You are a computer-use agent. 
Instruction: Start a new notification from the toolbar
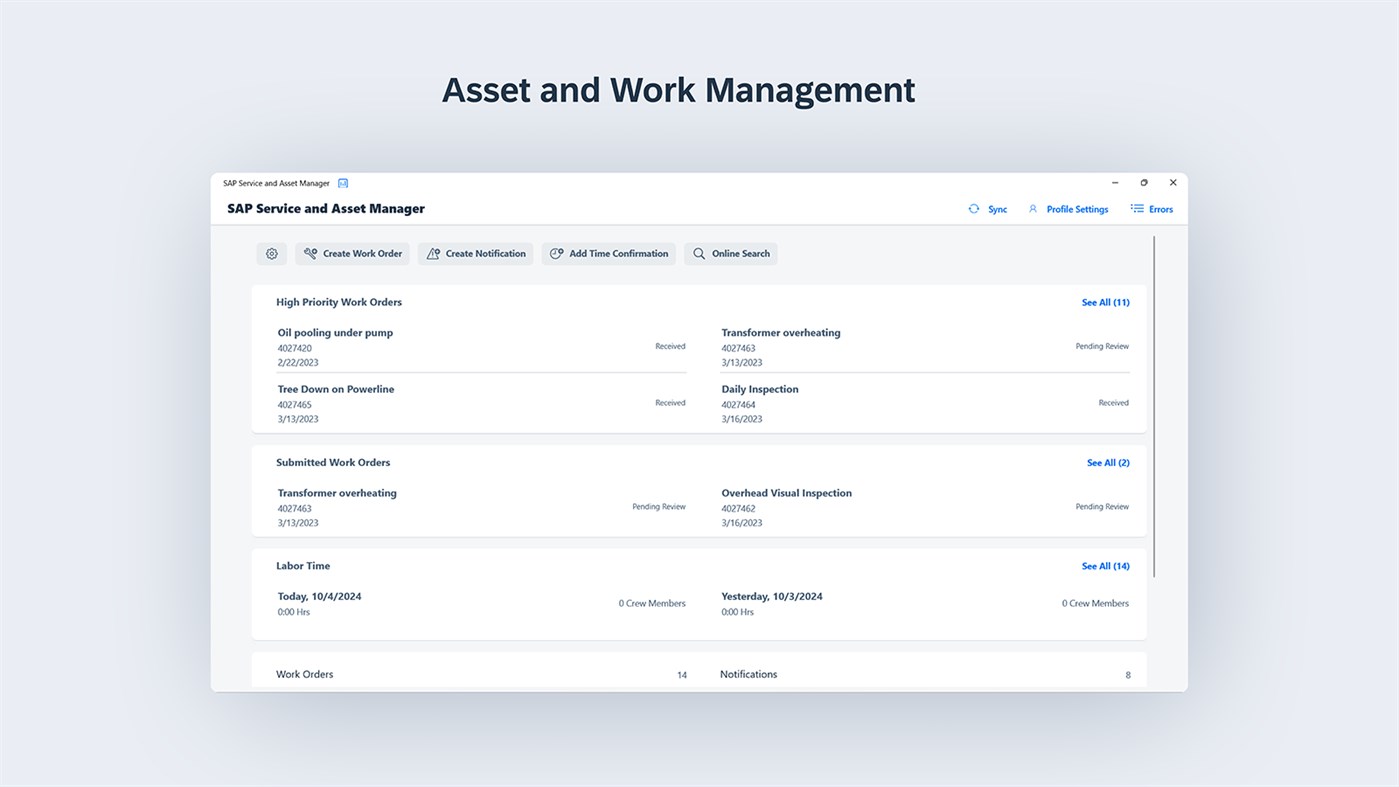475,253
